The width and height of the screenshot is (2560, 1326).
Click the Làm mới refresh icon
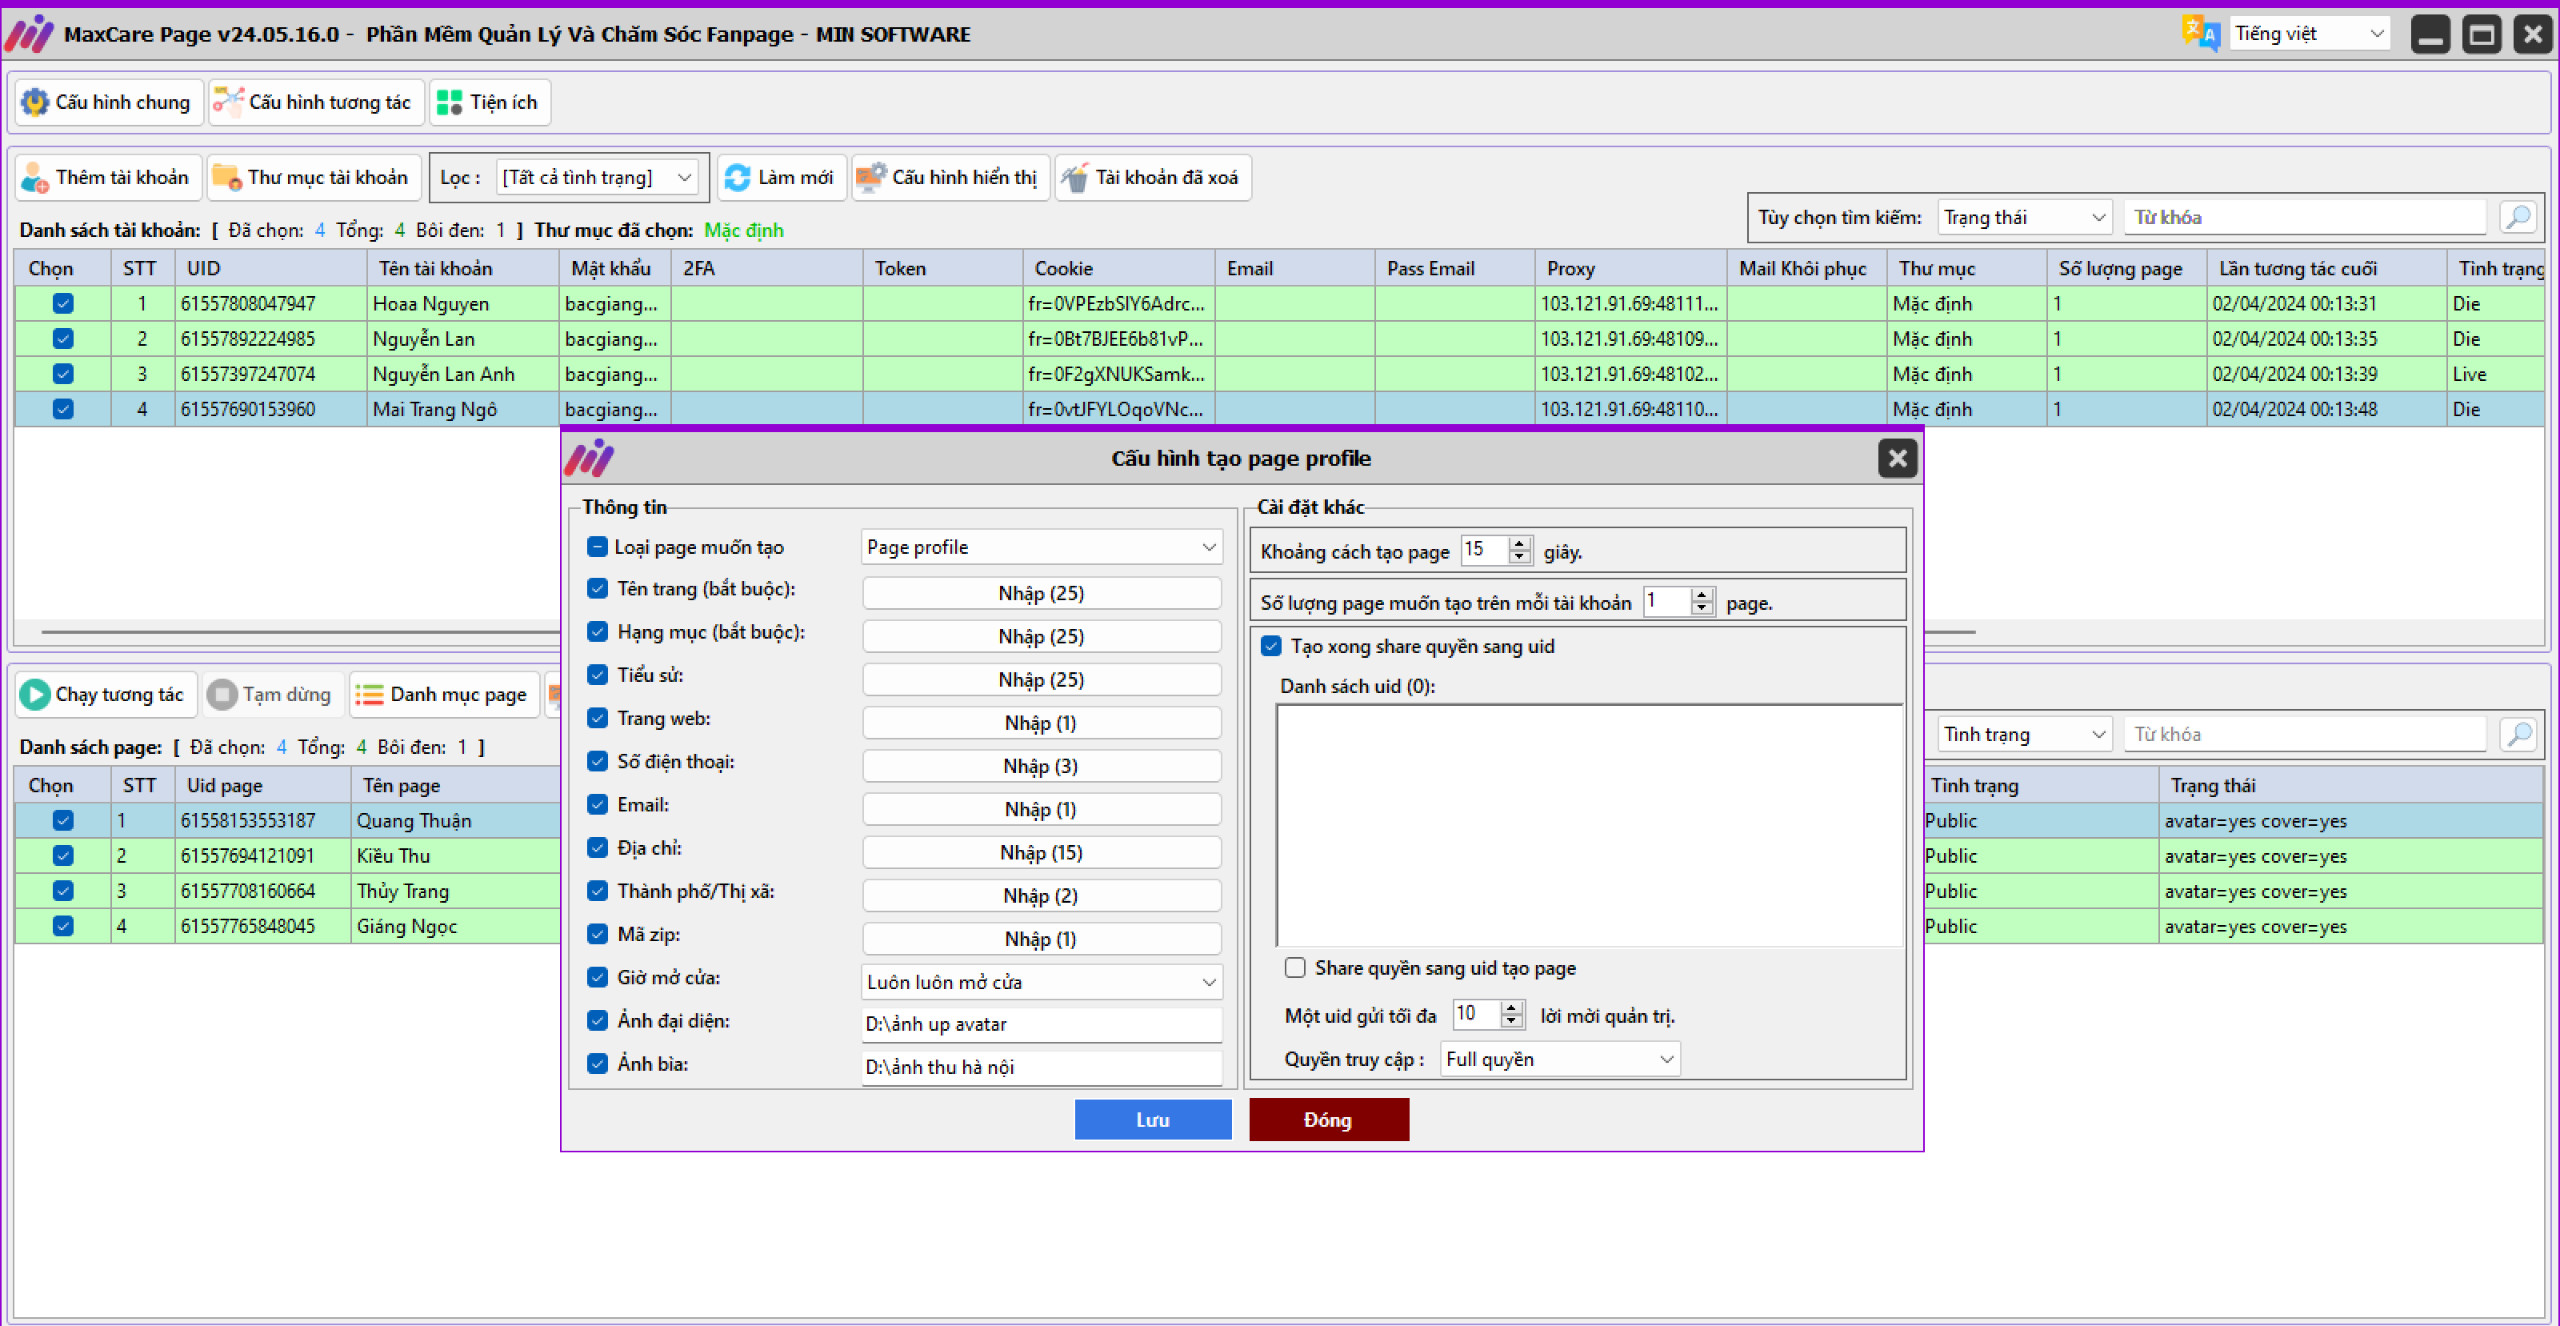(x=738, y=178)
